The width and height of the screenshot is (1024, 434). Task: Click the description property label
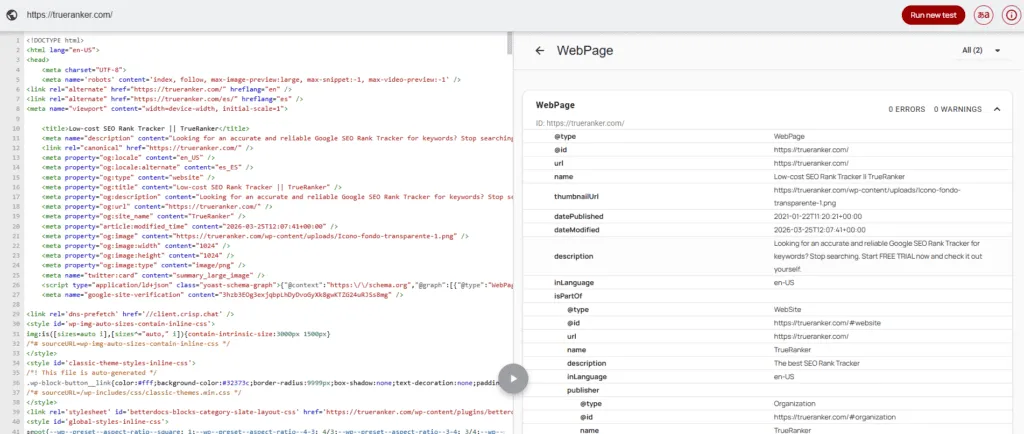tap(573, 256)
